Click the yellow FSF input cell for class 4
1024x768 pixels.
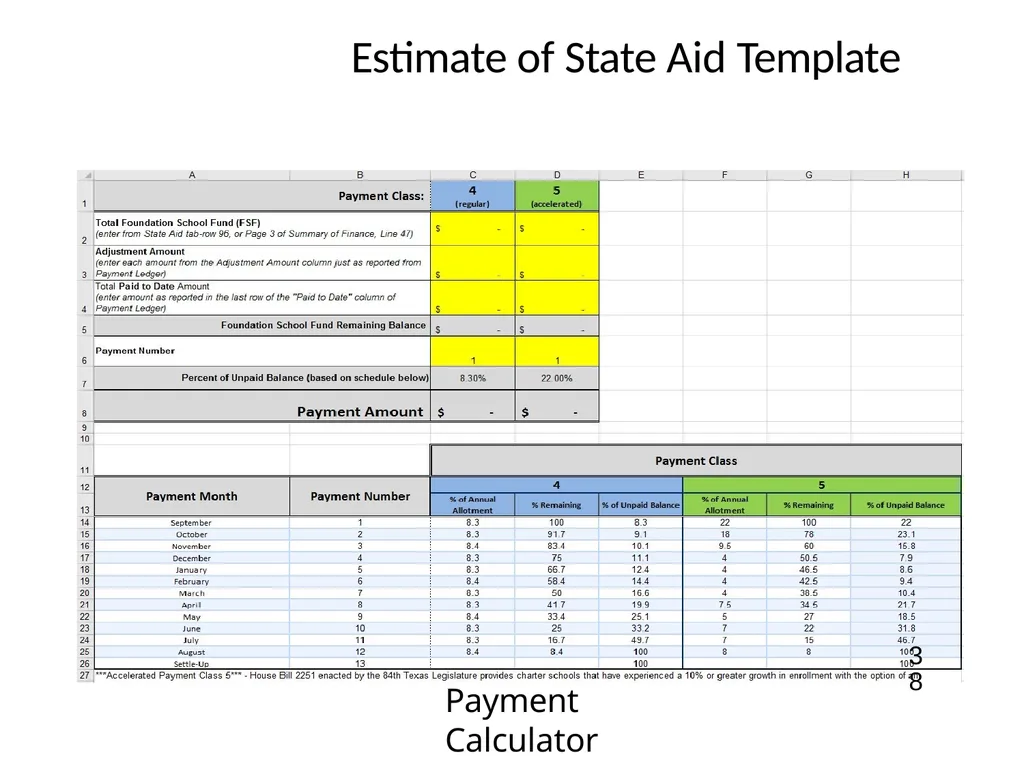click(473, 228)
